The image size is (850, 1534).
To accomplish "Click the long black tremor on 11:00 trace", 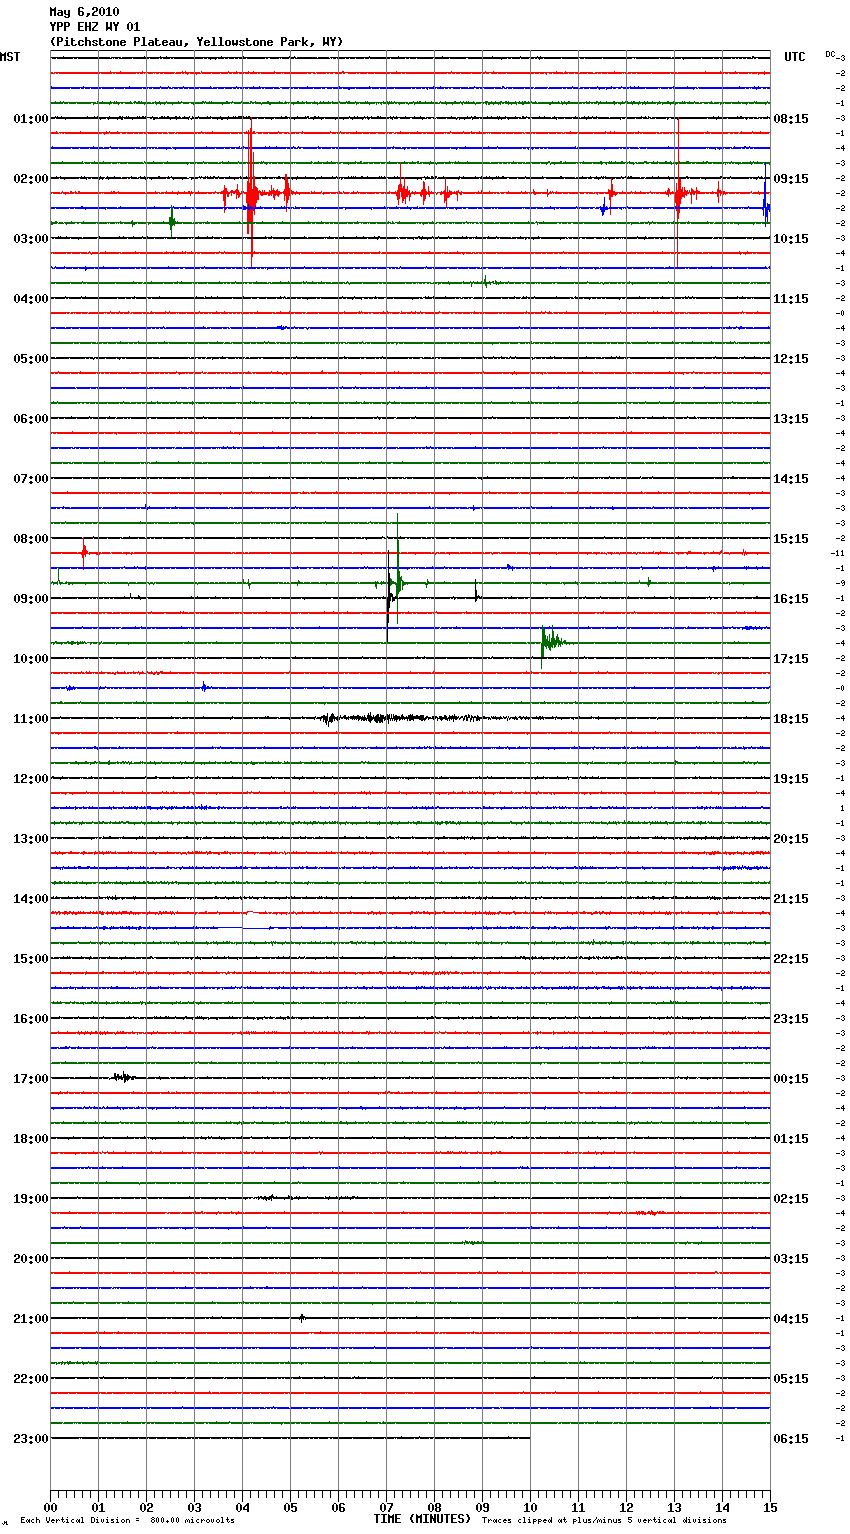I will (400, 718).
